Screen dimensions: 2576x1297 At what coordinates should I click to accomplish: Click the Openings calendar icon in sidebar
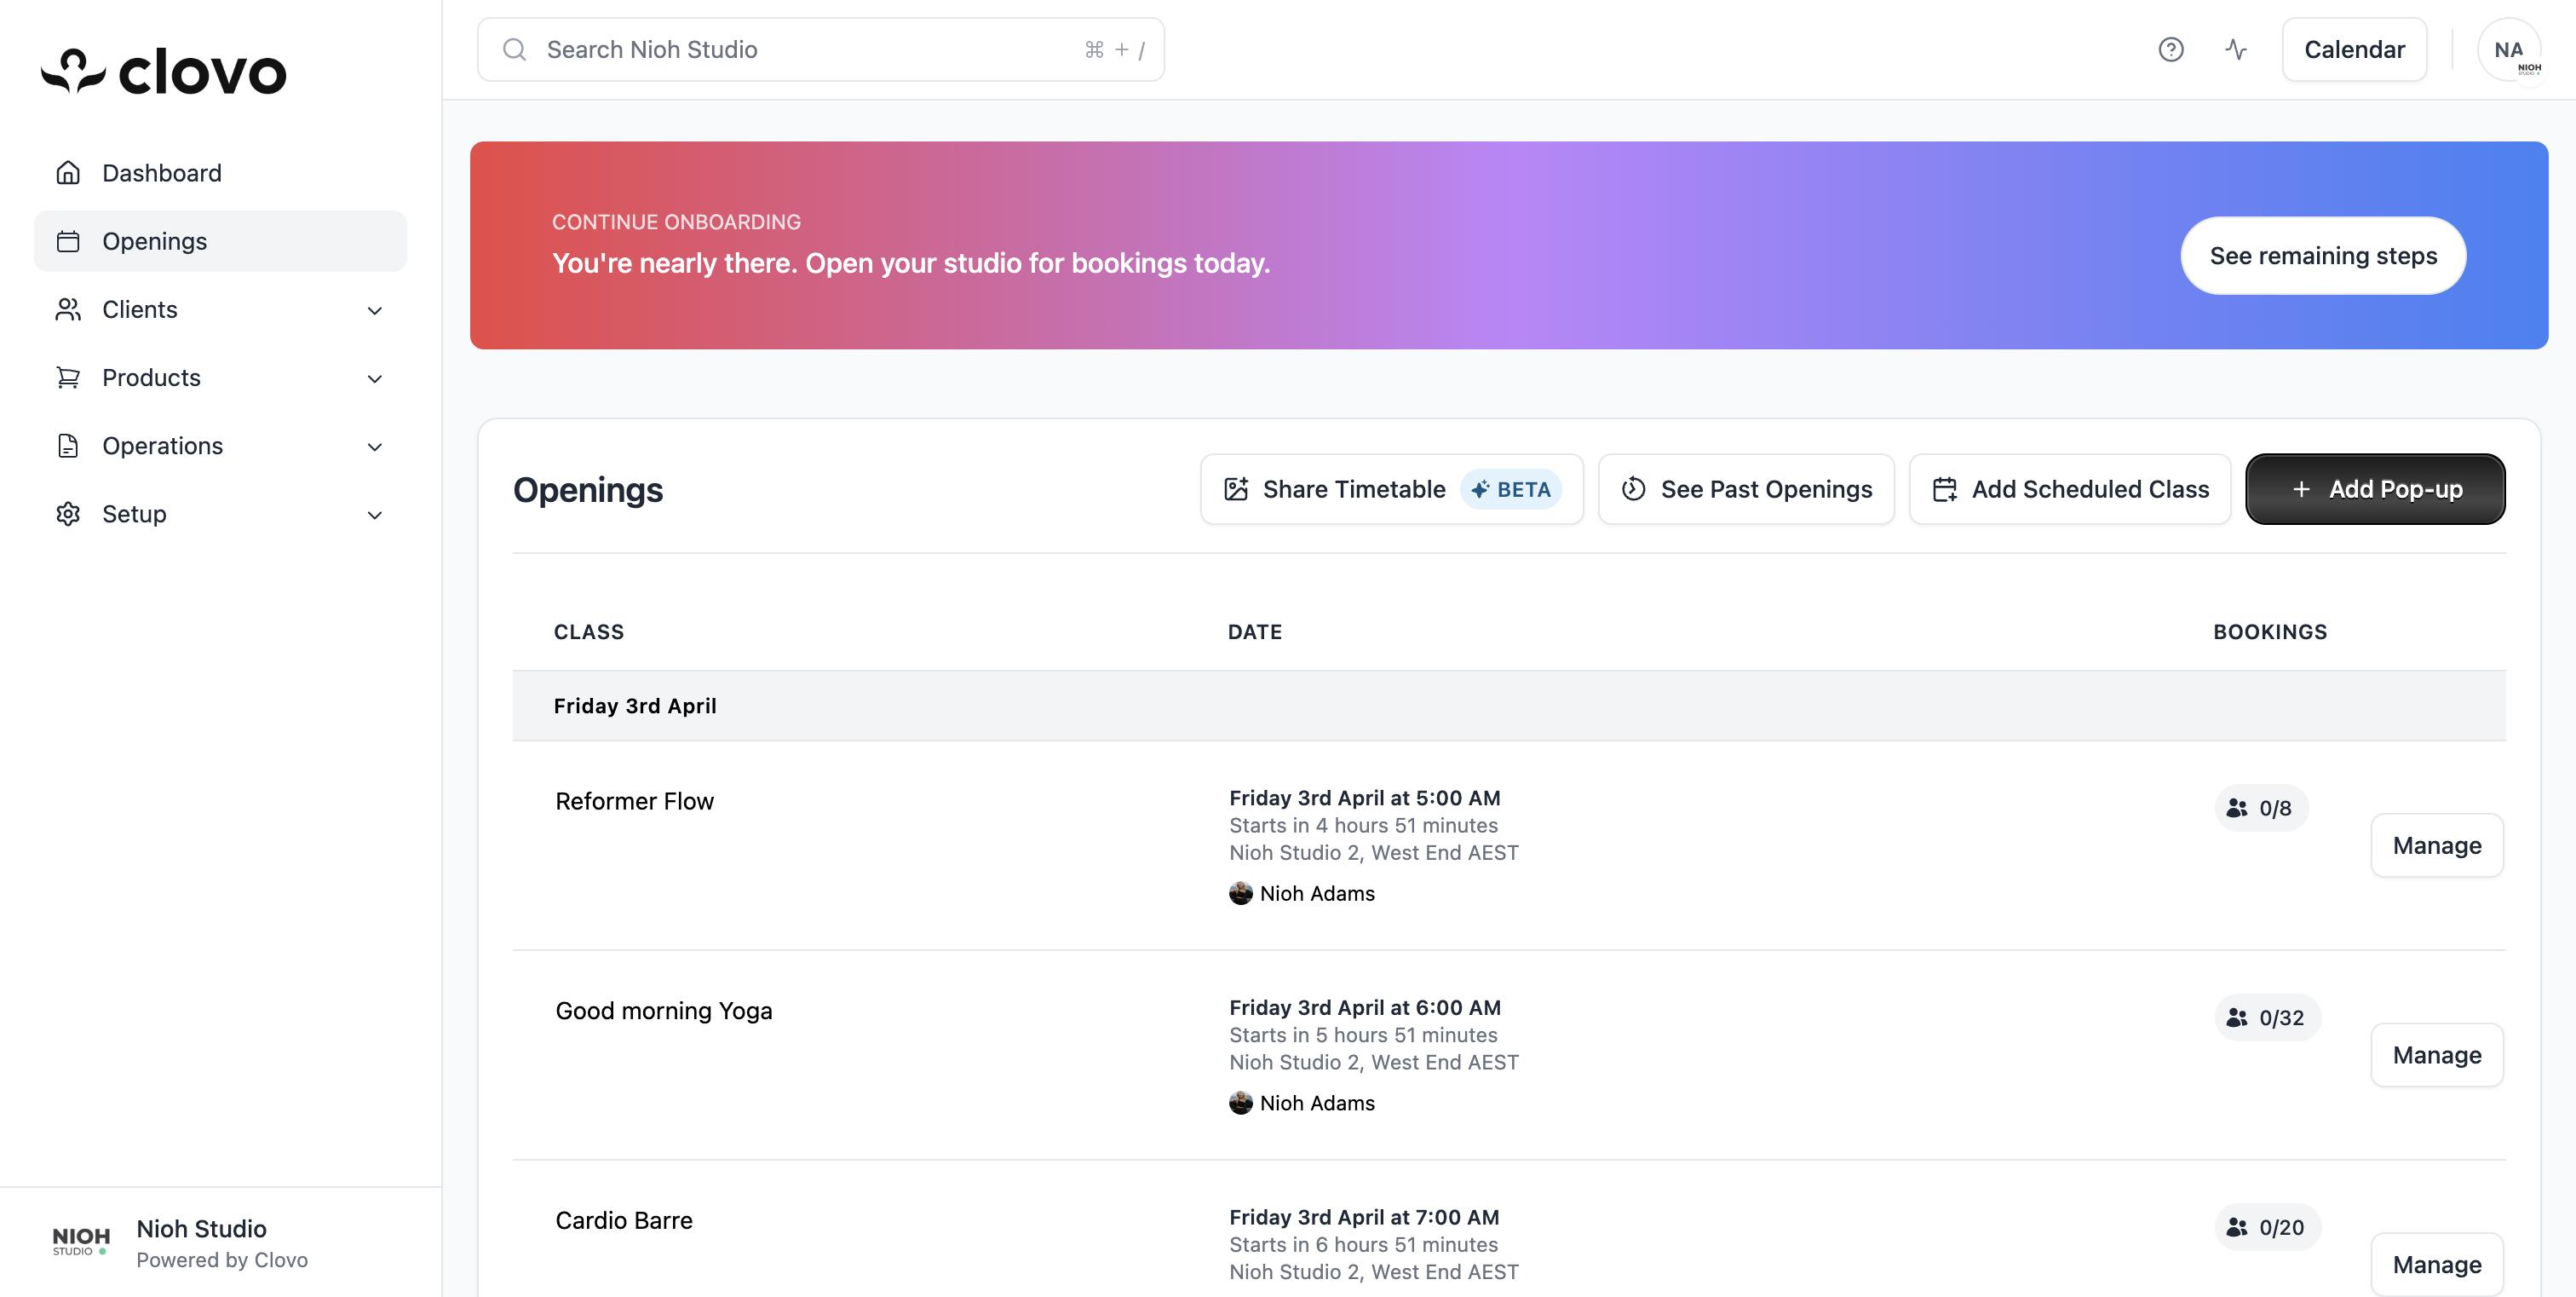68,241
